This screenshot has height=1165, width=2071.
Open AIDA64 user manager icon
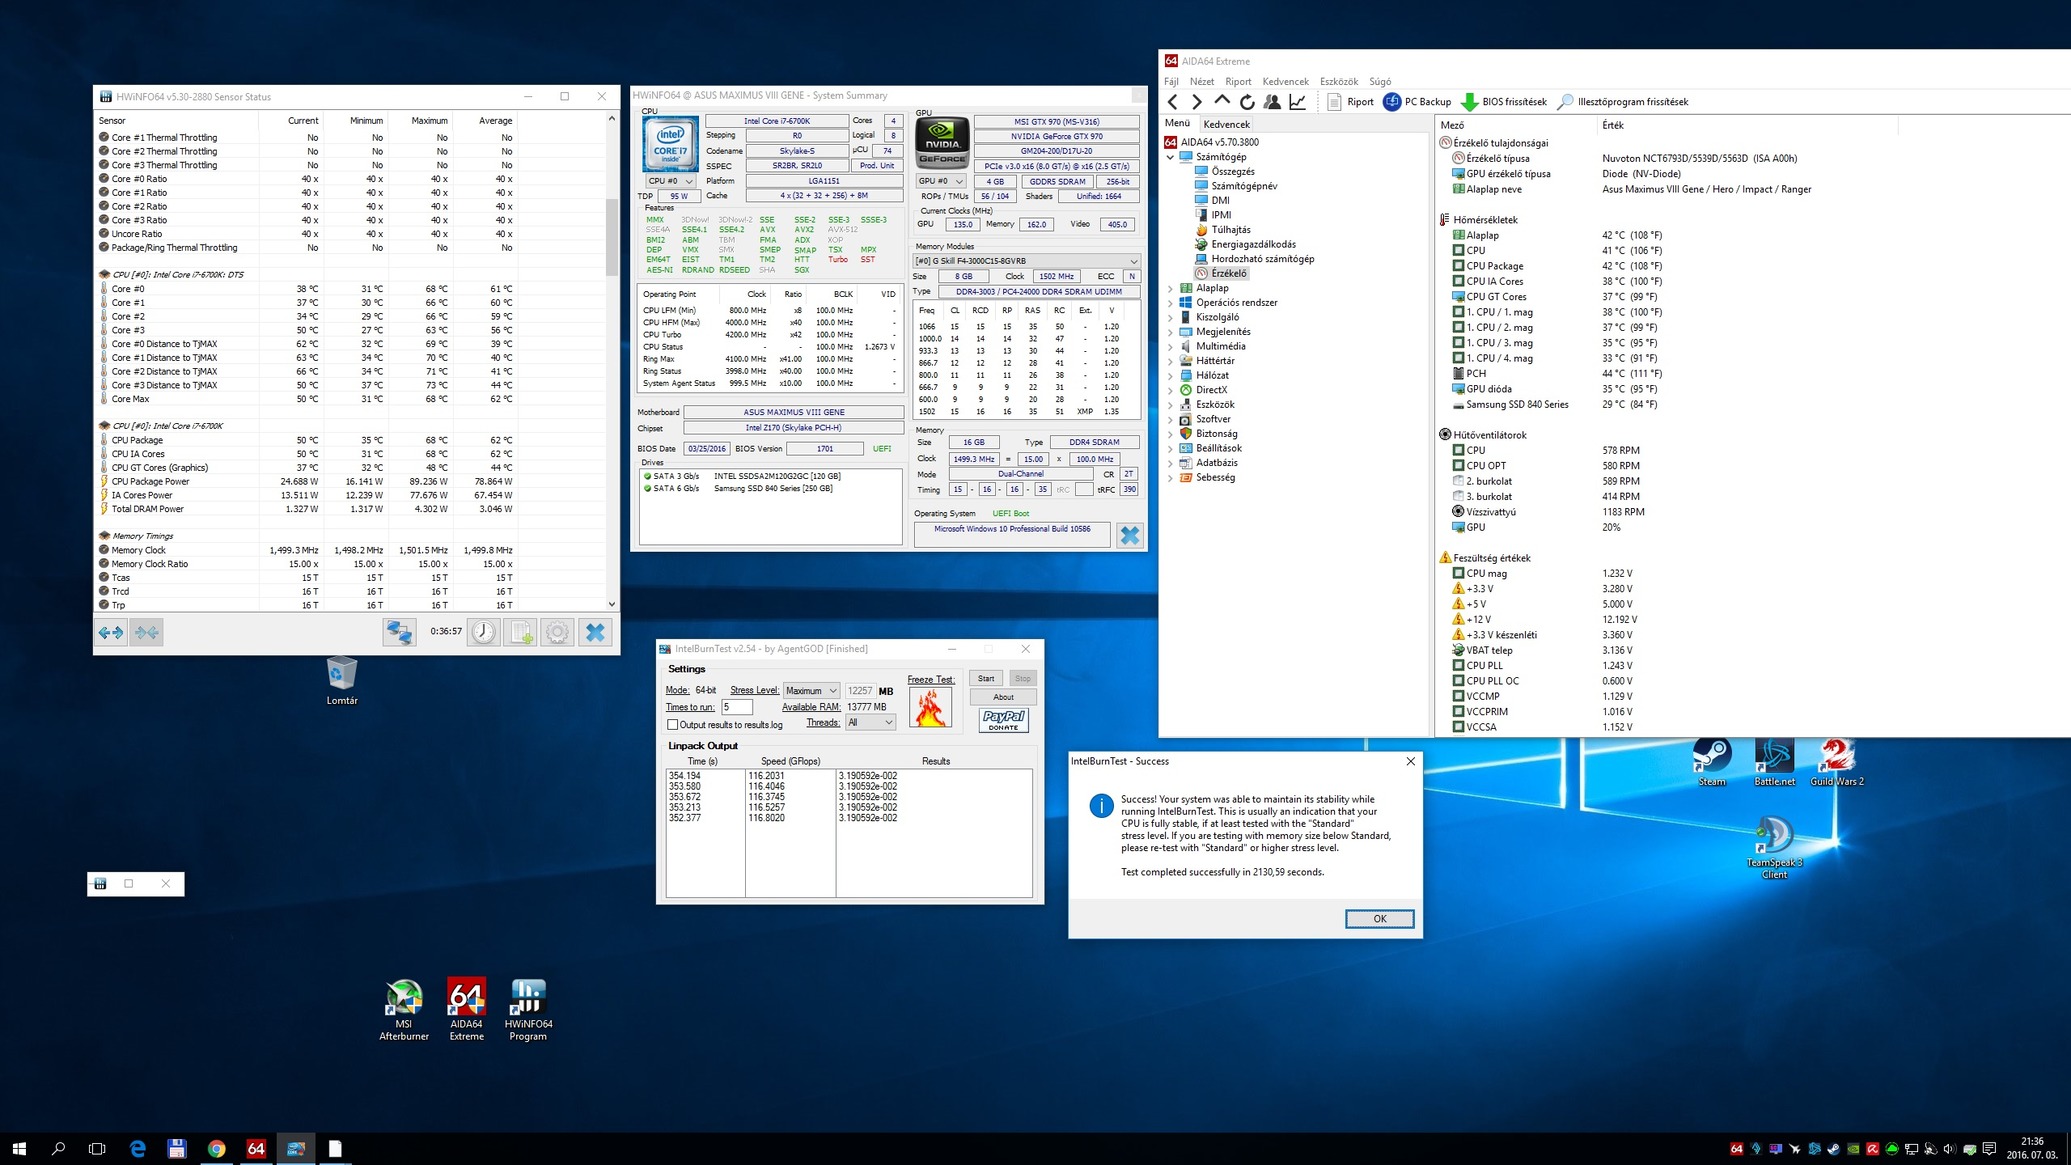coord(1272,102)
